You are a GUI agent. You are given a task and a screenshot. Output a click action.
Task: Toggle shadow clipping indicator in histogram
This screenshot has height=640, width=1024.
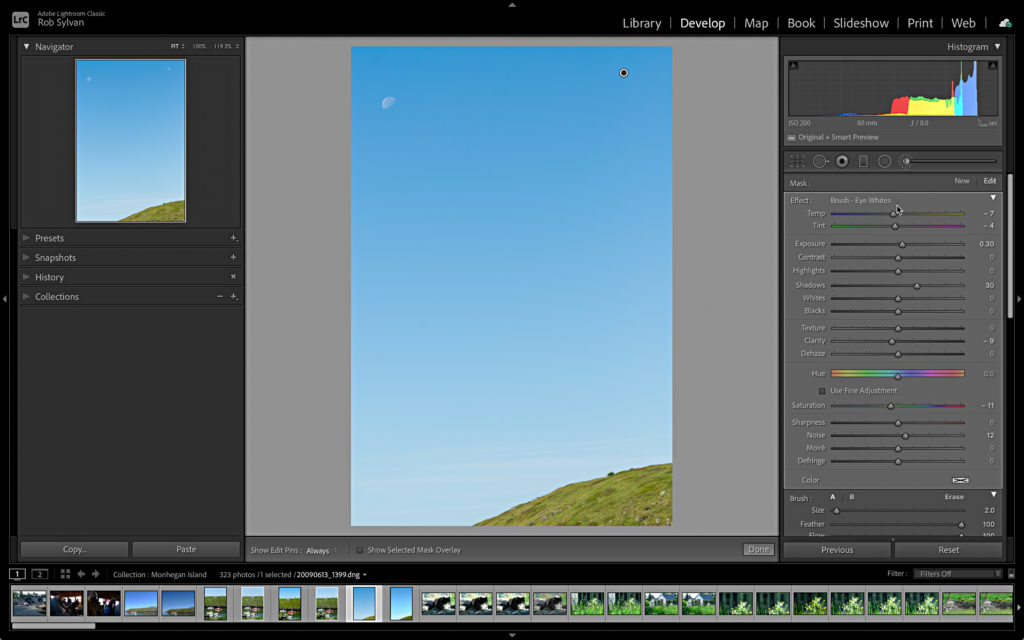(793, 65)
